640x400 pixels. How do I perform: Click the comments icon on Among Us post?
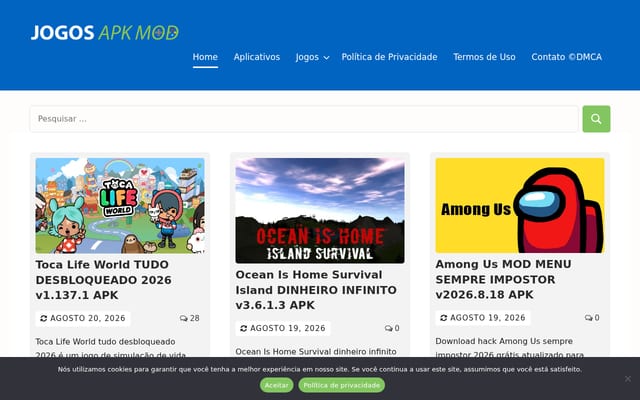coord(588,318)
